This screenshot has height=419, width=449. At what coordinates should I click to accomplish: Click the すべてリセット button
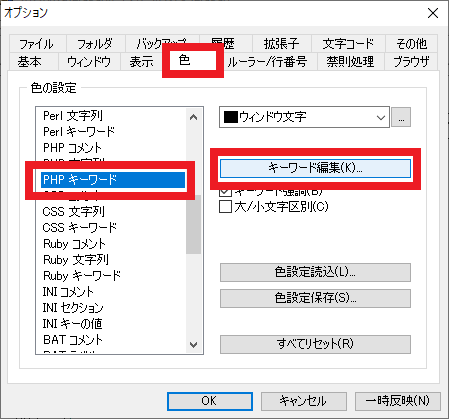[315, 344]
